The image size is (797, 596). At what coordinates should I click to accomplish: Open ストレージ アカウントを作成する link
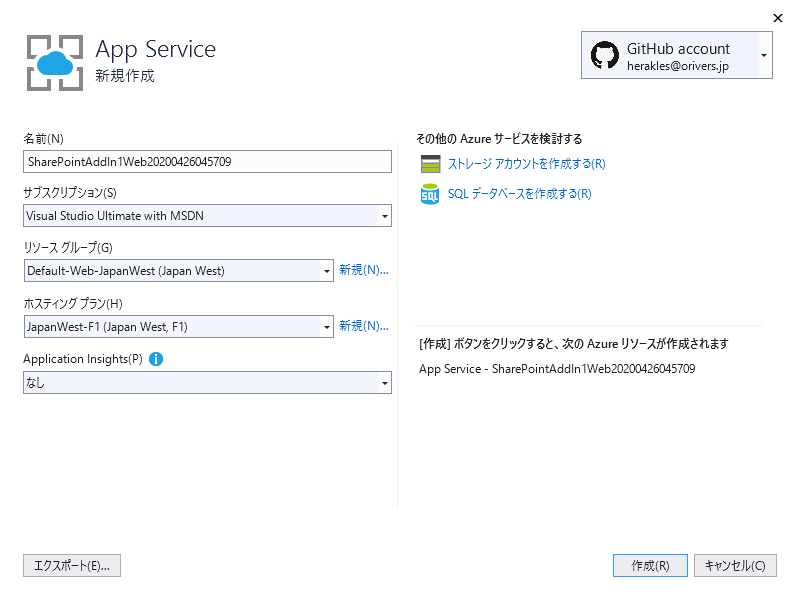click(526, 164)
